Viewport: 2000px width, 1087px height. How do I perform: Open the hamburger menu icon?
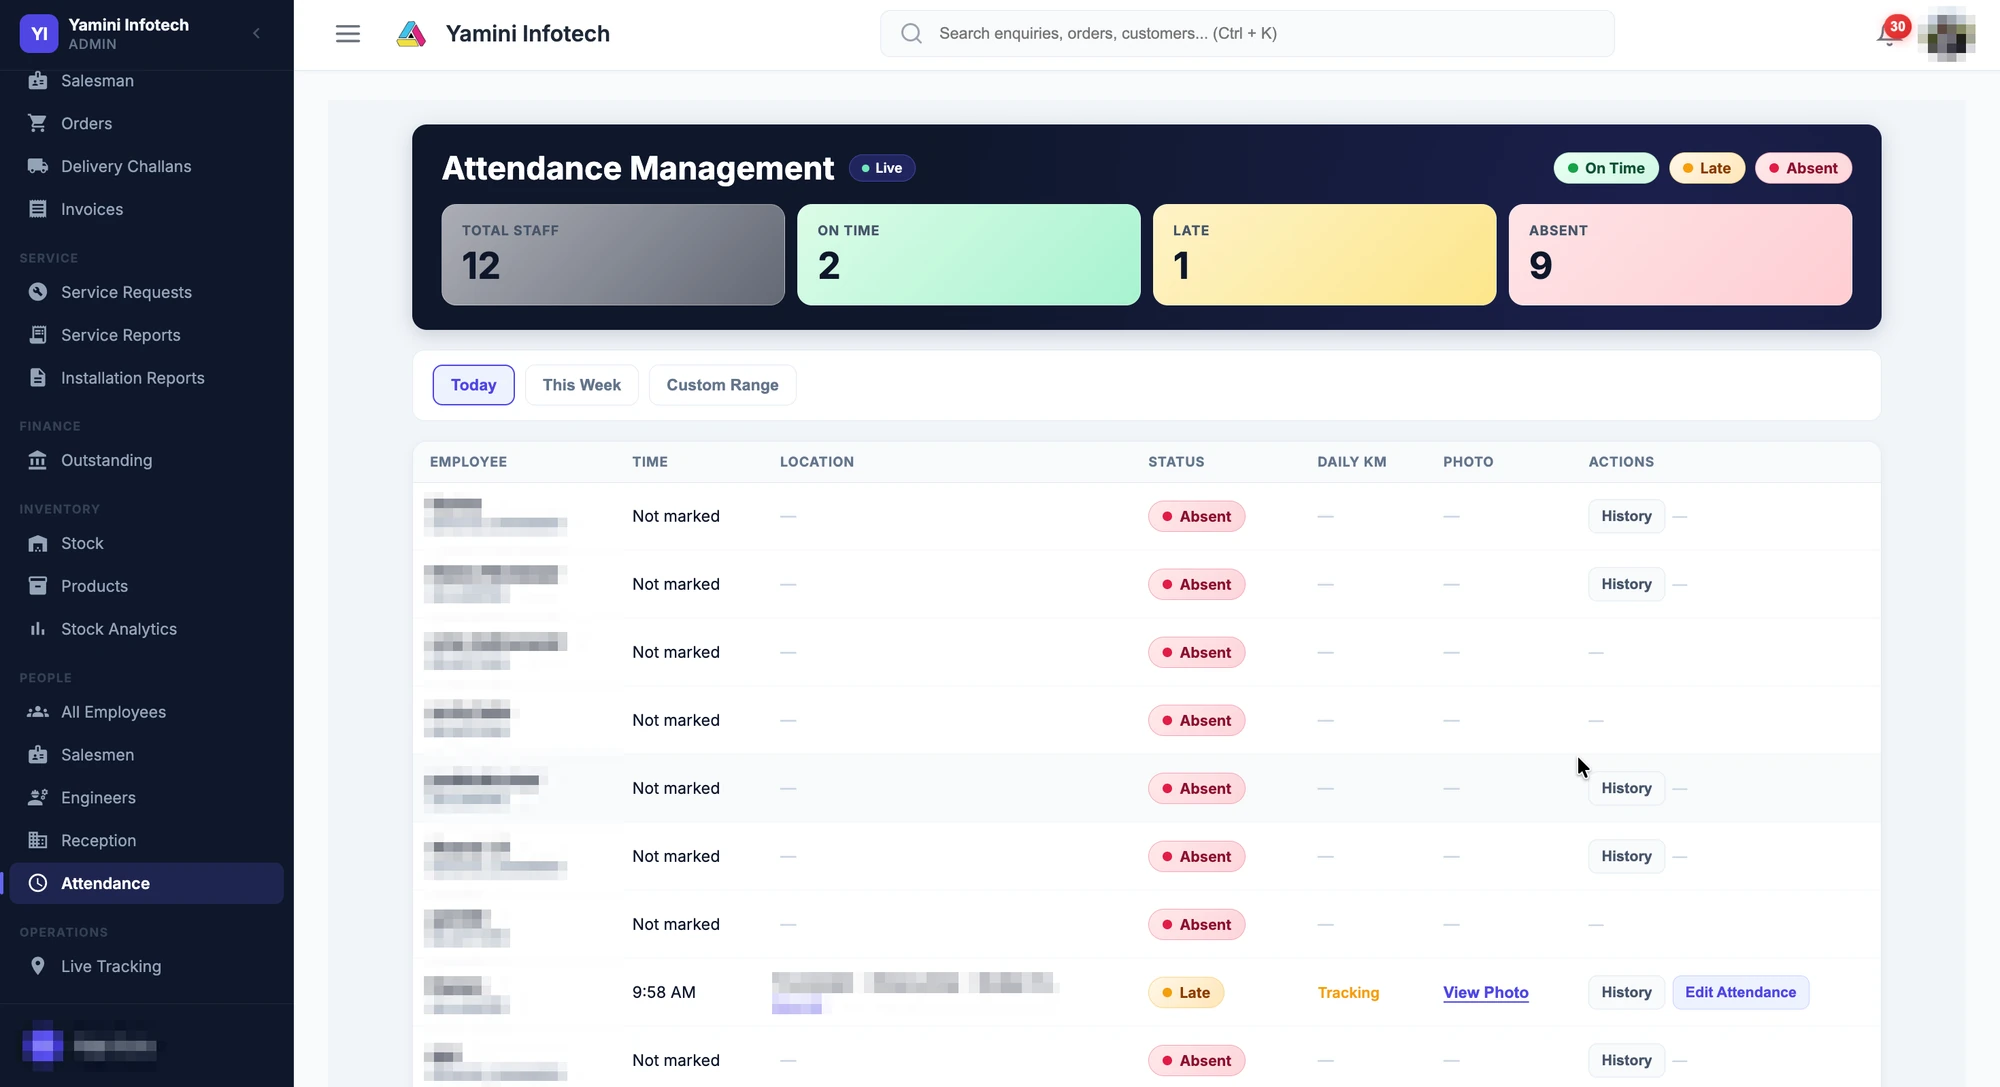(x=347, y=34)
